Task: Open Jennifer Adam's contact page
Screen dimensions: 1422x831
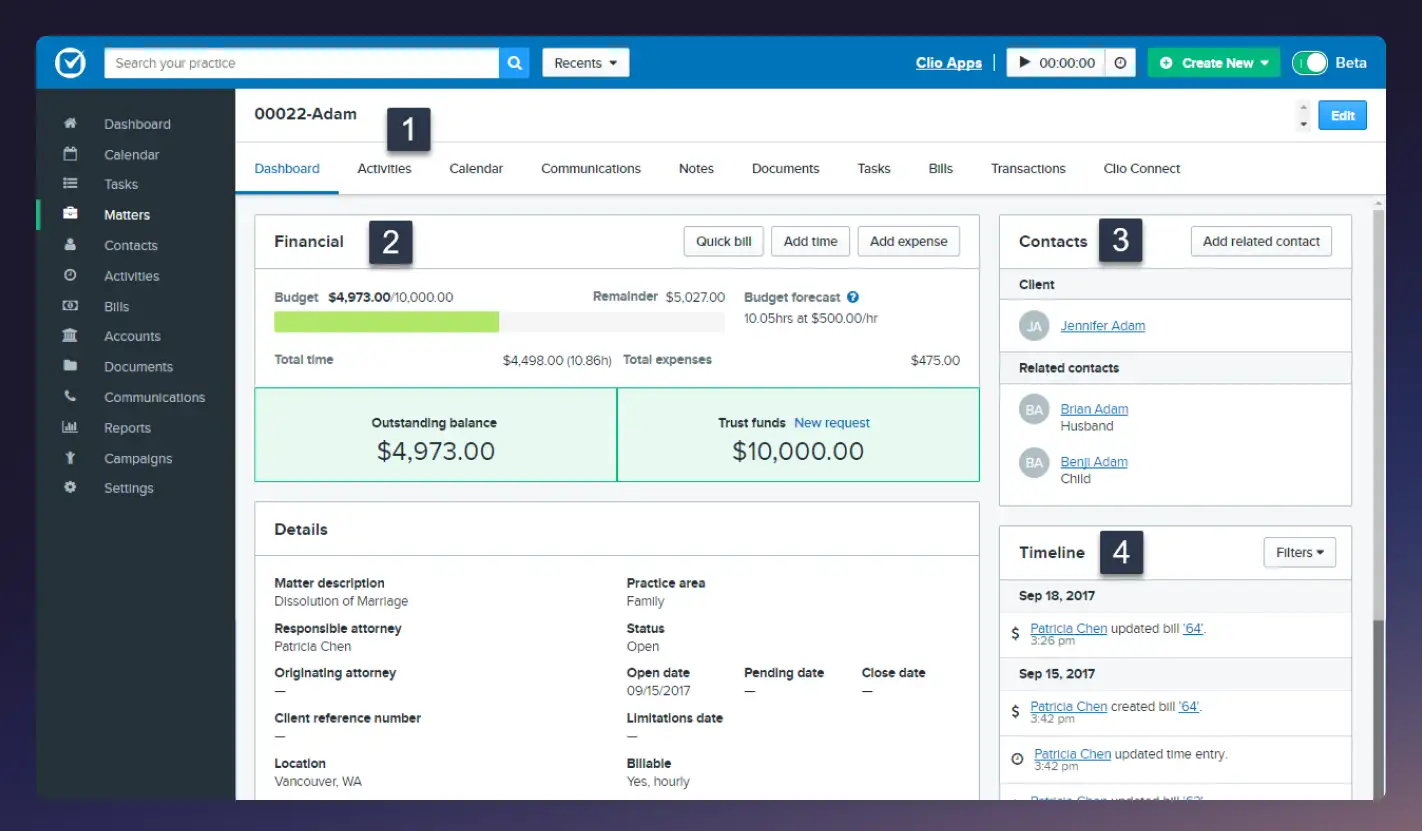Action: pos(1102,325)
